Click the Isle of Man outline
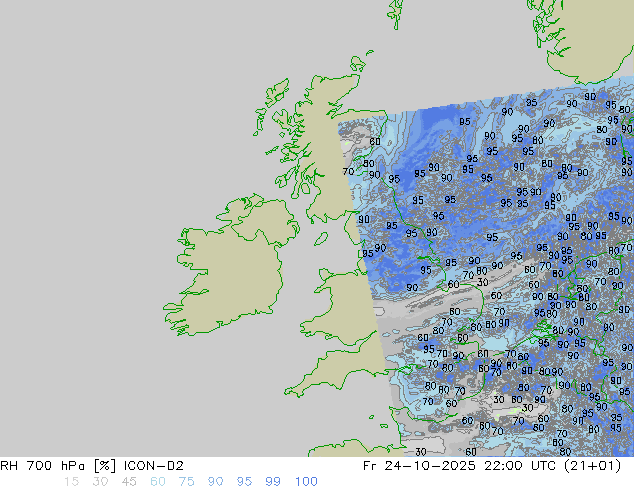Viewport: 634px width, 490px height. pyautogui.click(x=321, y=239)
